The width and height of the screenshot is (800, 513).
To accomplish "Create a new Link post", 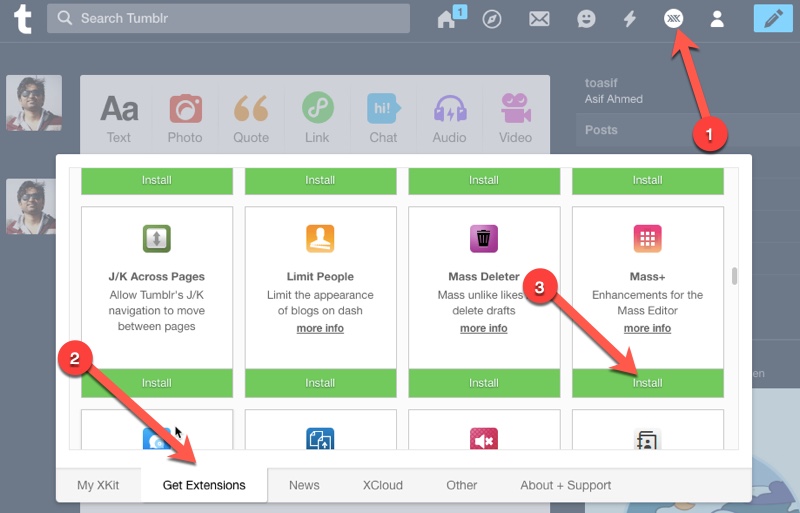I will point(317,119).
